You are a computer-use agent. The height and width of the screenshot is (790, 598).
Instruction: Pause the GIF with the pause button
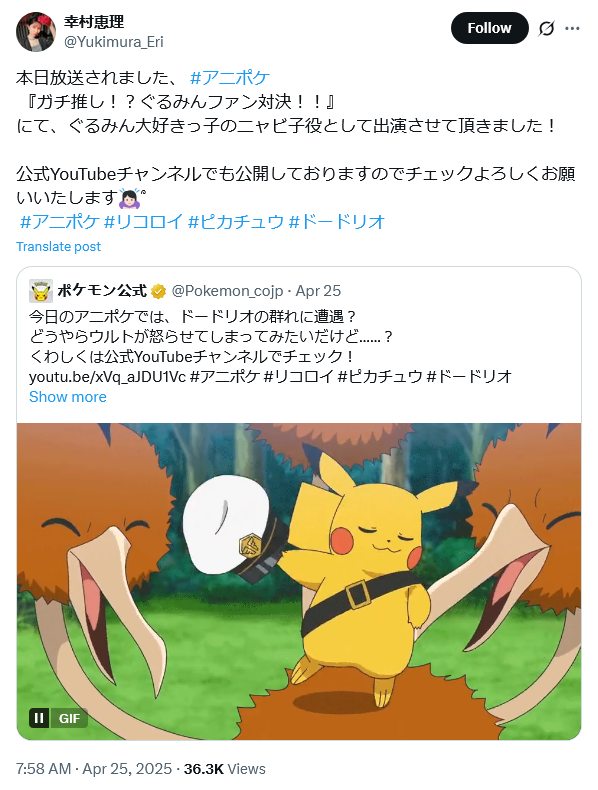[x=39, y=718]
